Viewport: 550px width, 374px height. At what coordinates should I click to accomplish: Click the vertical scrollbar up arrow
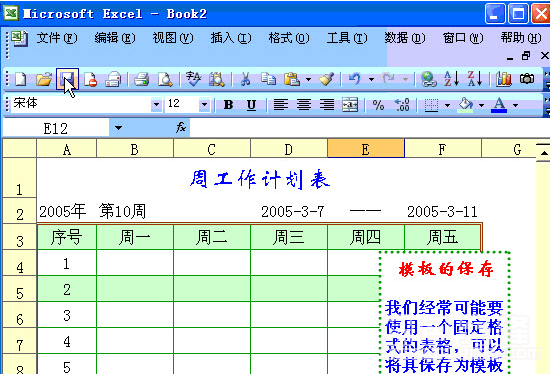[543, 153]
